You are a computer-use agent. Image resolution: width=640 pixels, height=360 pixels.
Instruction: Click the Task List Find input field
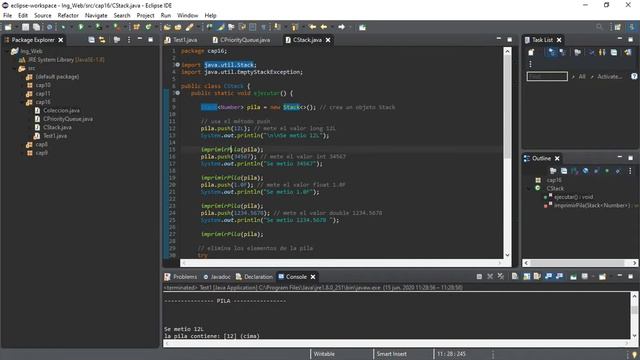(547, 76)
